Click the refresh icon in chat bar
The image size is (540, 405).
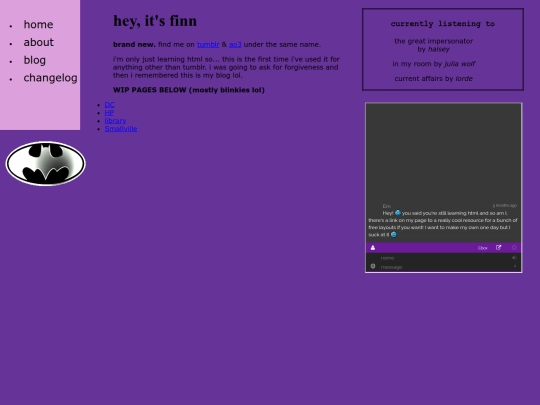pyautogui.click(x=514, y=248)
